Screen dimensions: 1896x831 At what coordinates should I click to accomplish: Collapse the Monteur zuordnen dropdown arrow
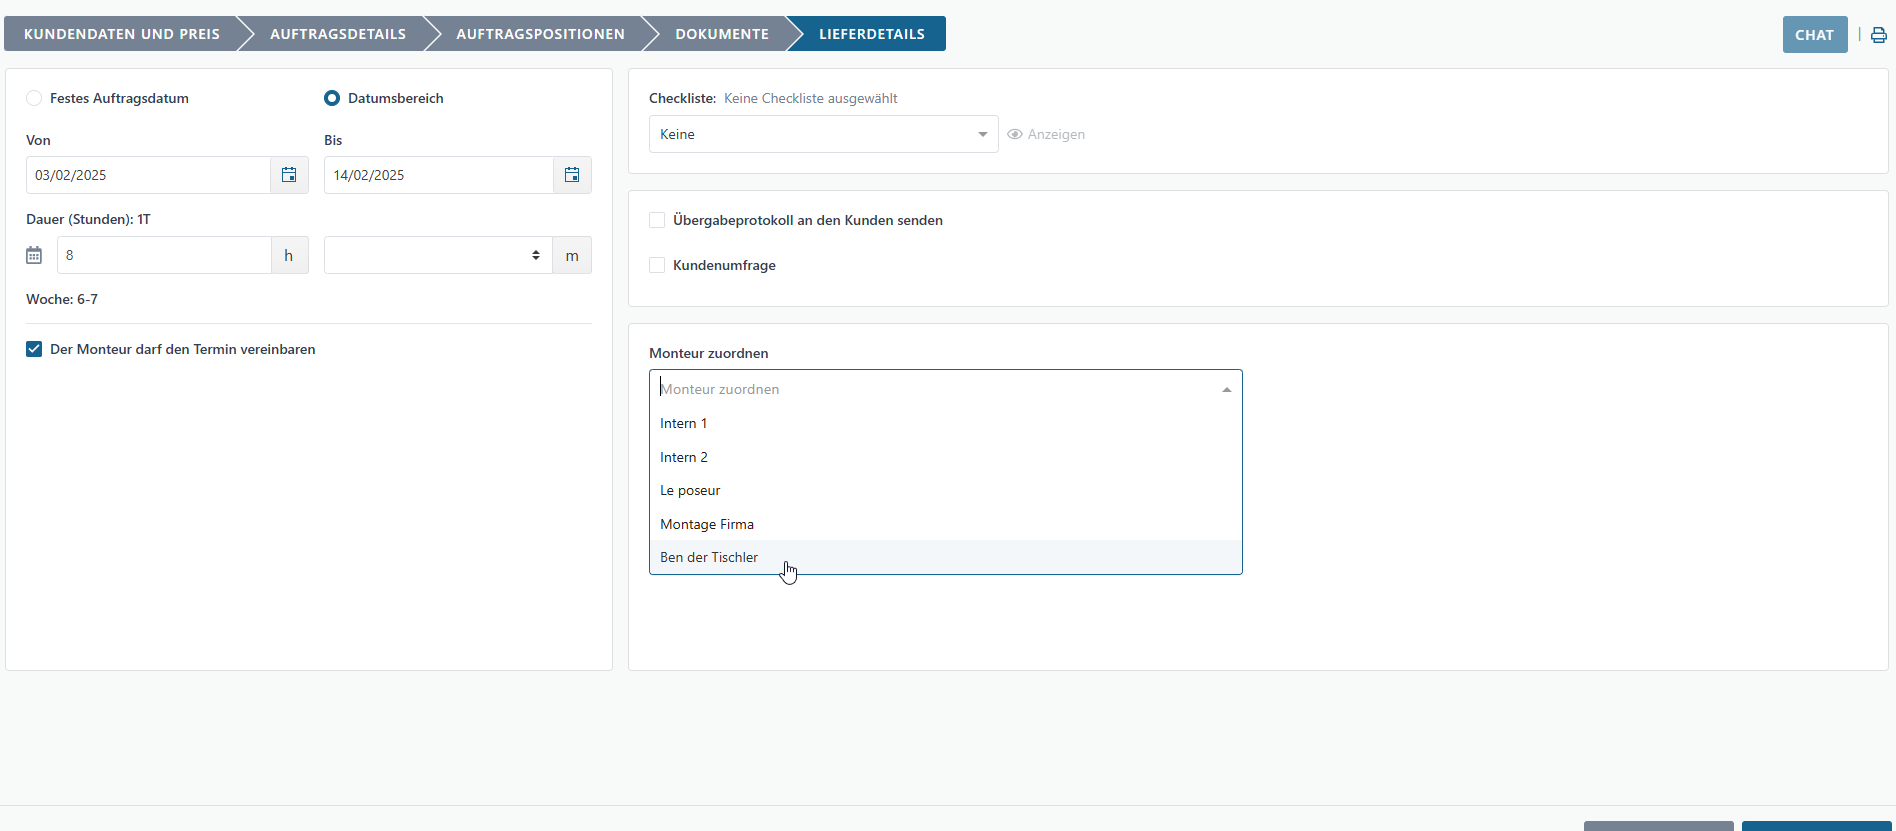pyautogui.click(x=1226, y=389)
